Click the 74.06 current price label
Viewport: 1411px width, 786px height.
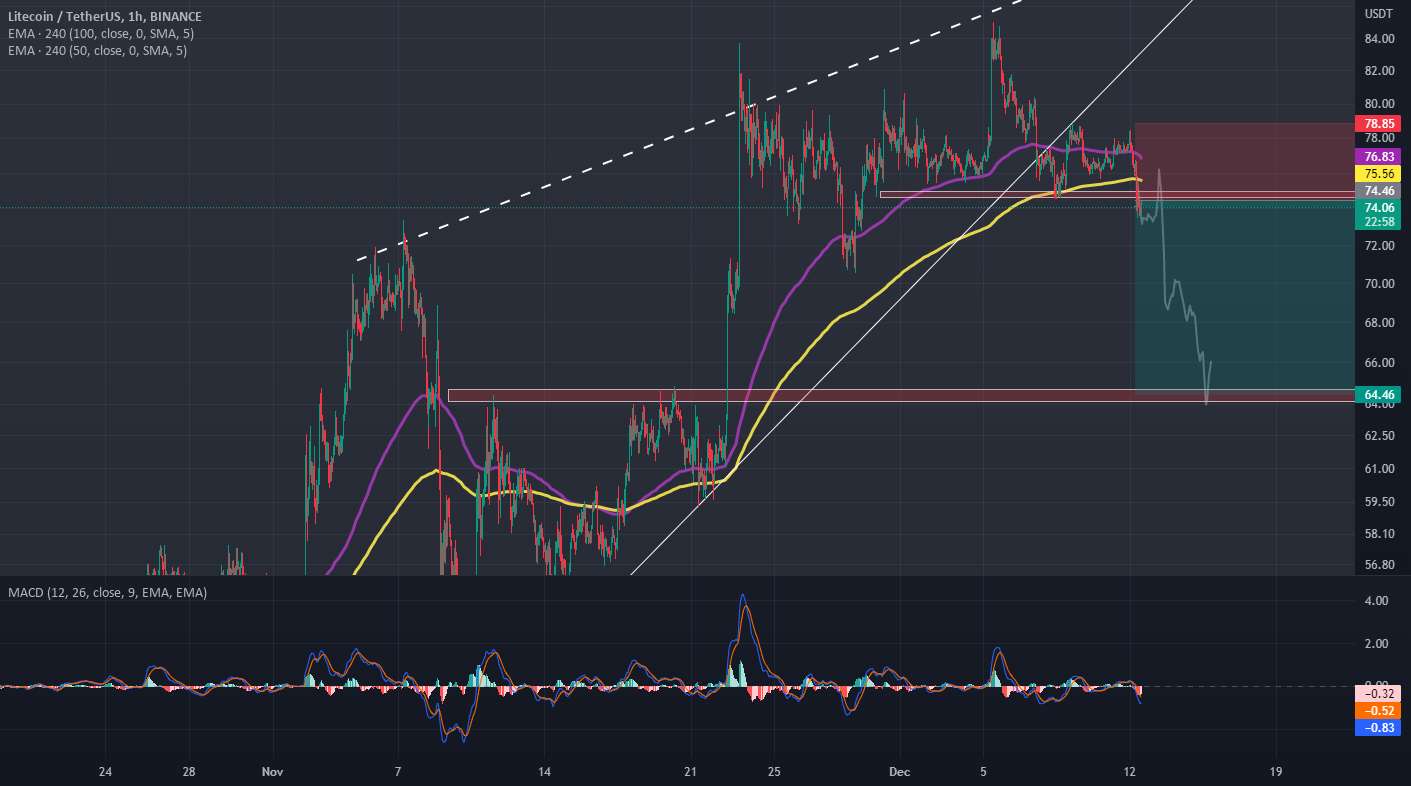click(x=1380, y=207)
